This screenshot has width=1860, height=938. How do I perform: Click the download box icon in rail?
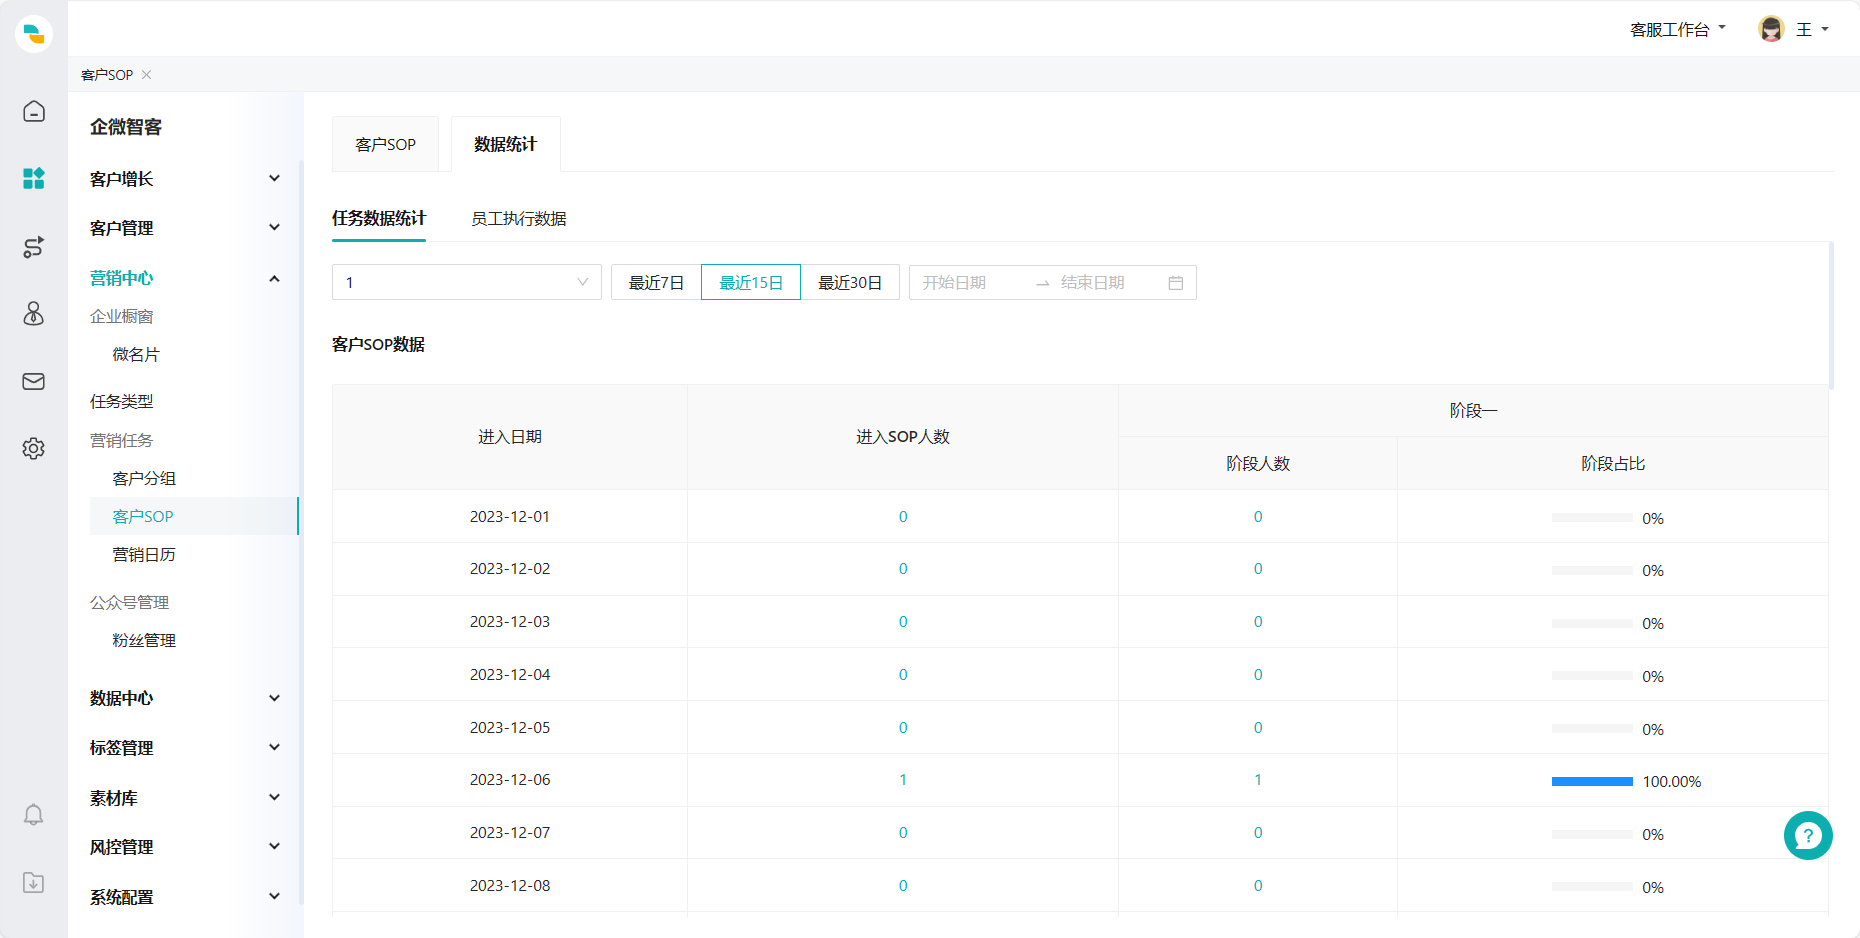(x=34, y=882)
